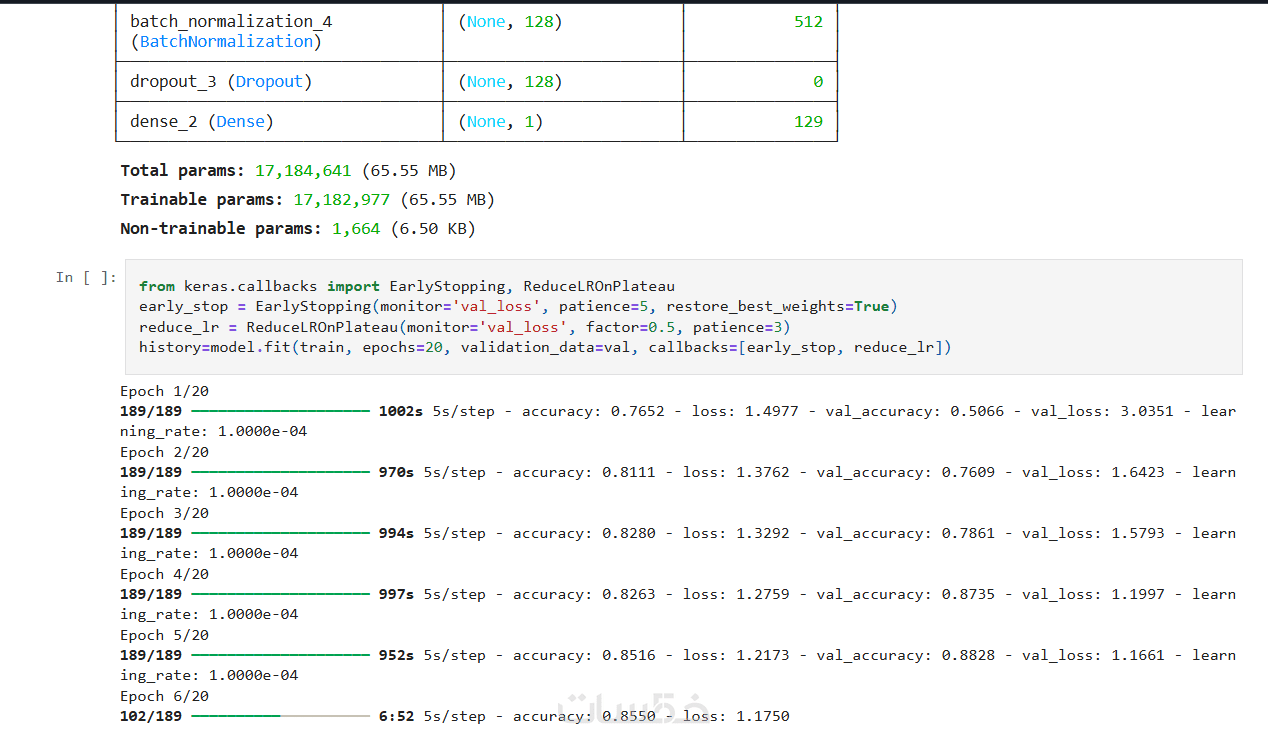The width and height of the screenshot is (1268, 739).
Task: Click the Epoch 2/20 output line
Action: 164,452
